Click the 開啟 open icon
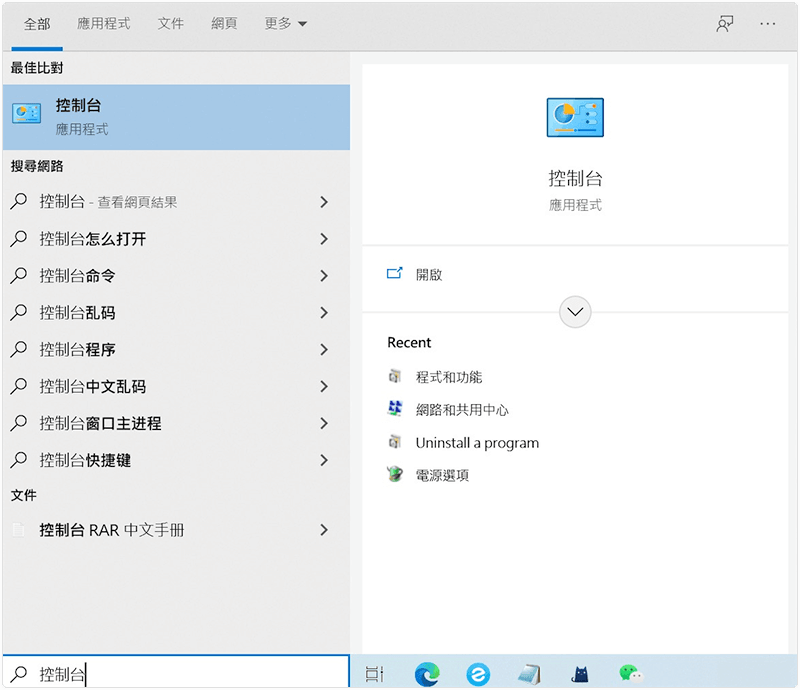The height and width of the screenshot is (690, 800). point(394,274)
